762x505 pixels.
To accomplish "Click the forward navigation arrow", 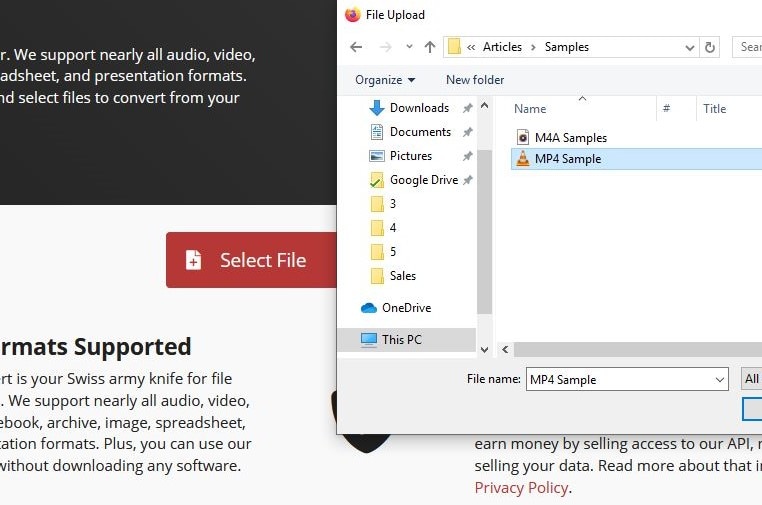I will [385, 47].
